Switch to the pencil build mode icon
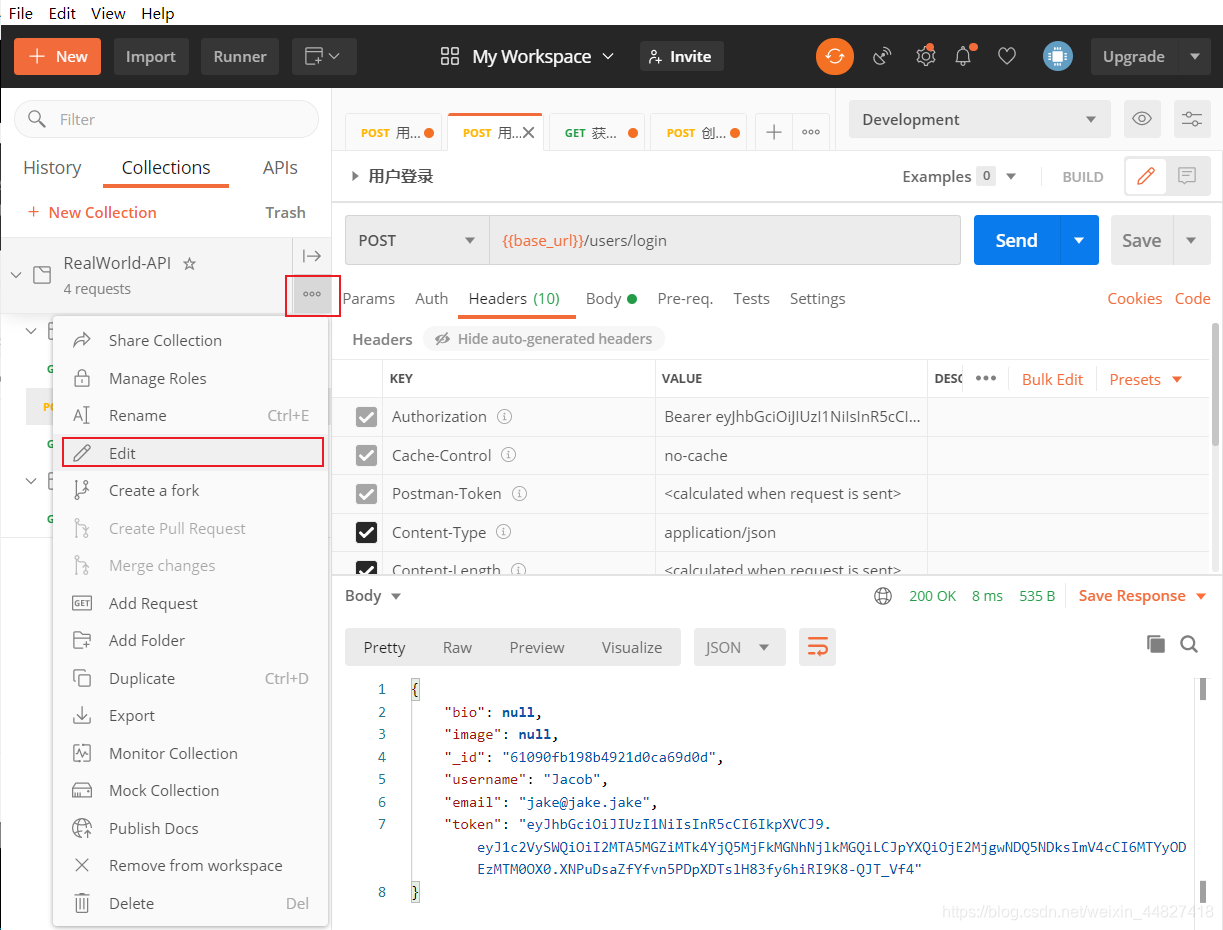This screenshot has height=930, width=1223. coord(1146,176)
